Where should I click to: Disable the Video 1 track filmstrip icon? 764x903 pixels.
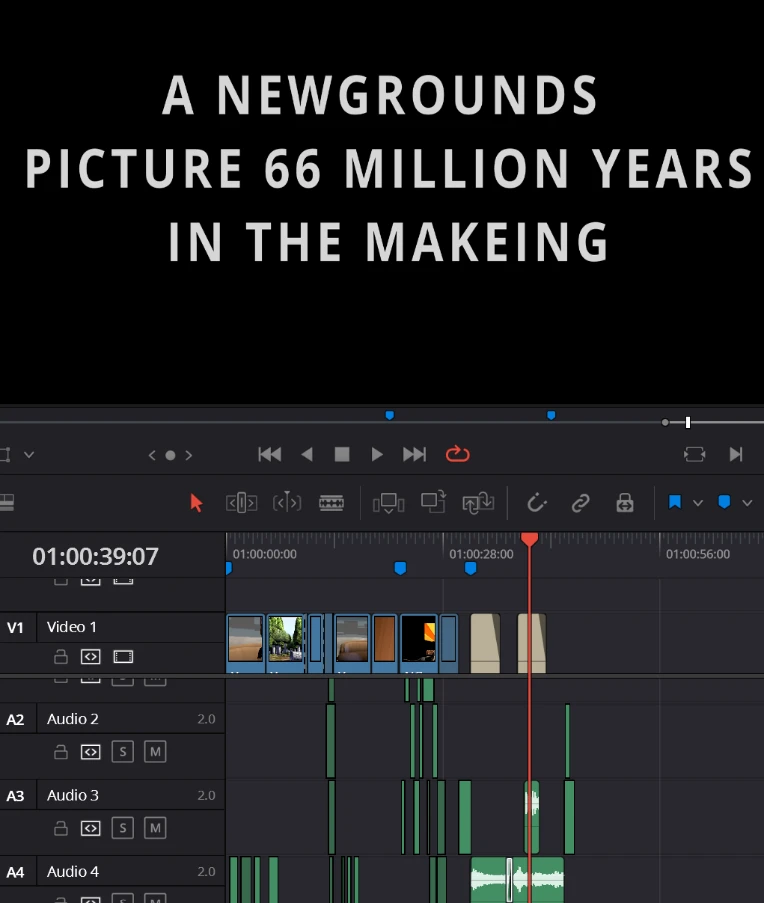click(123, 657)
